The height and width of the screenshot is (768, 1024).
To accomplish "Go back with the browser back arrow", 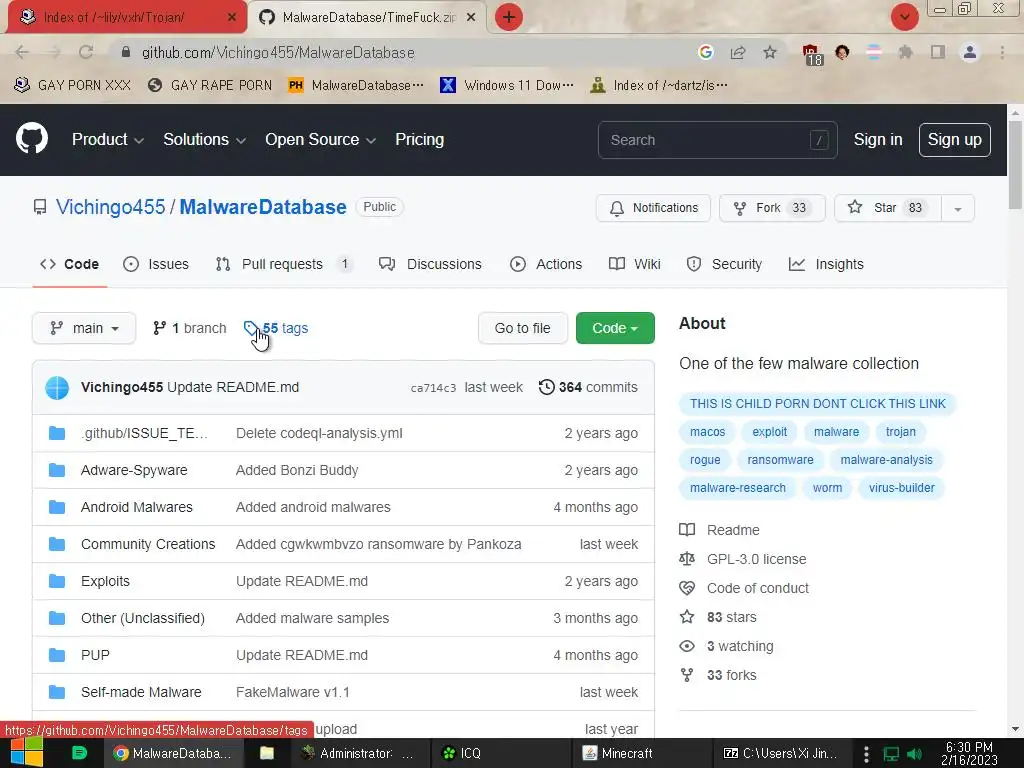I will coord(22,52).
